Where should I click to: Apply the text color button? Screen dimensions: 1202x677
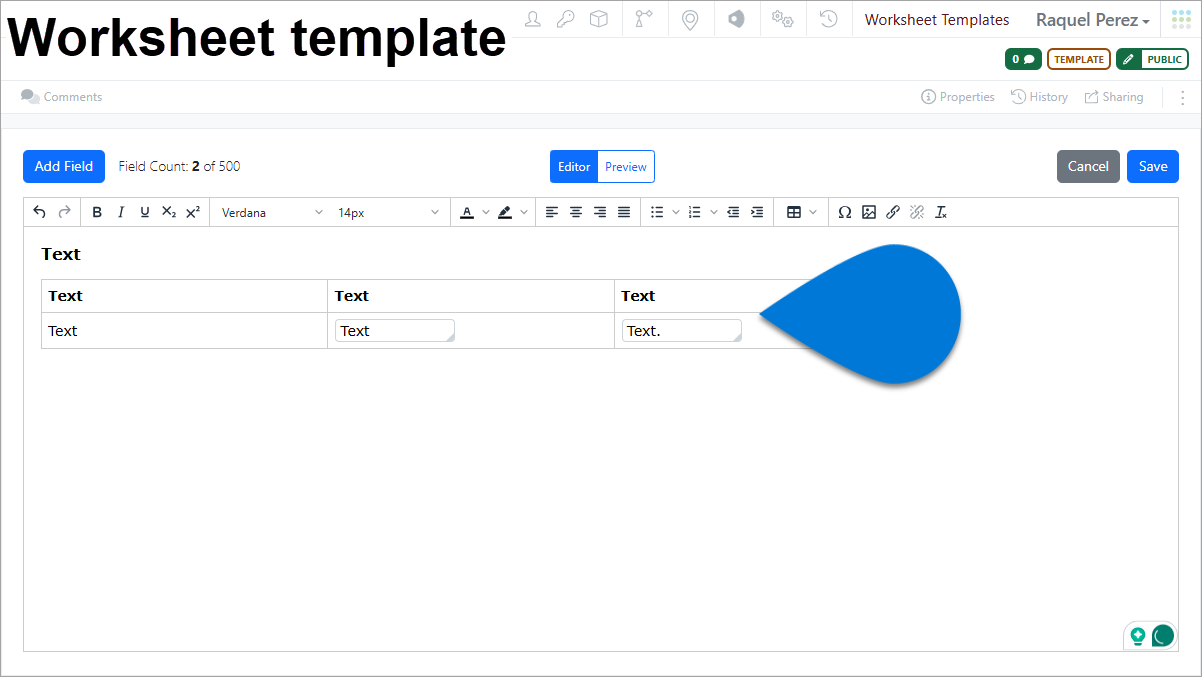pyautogui.click(x=467, y=212)
